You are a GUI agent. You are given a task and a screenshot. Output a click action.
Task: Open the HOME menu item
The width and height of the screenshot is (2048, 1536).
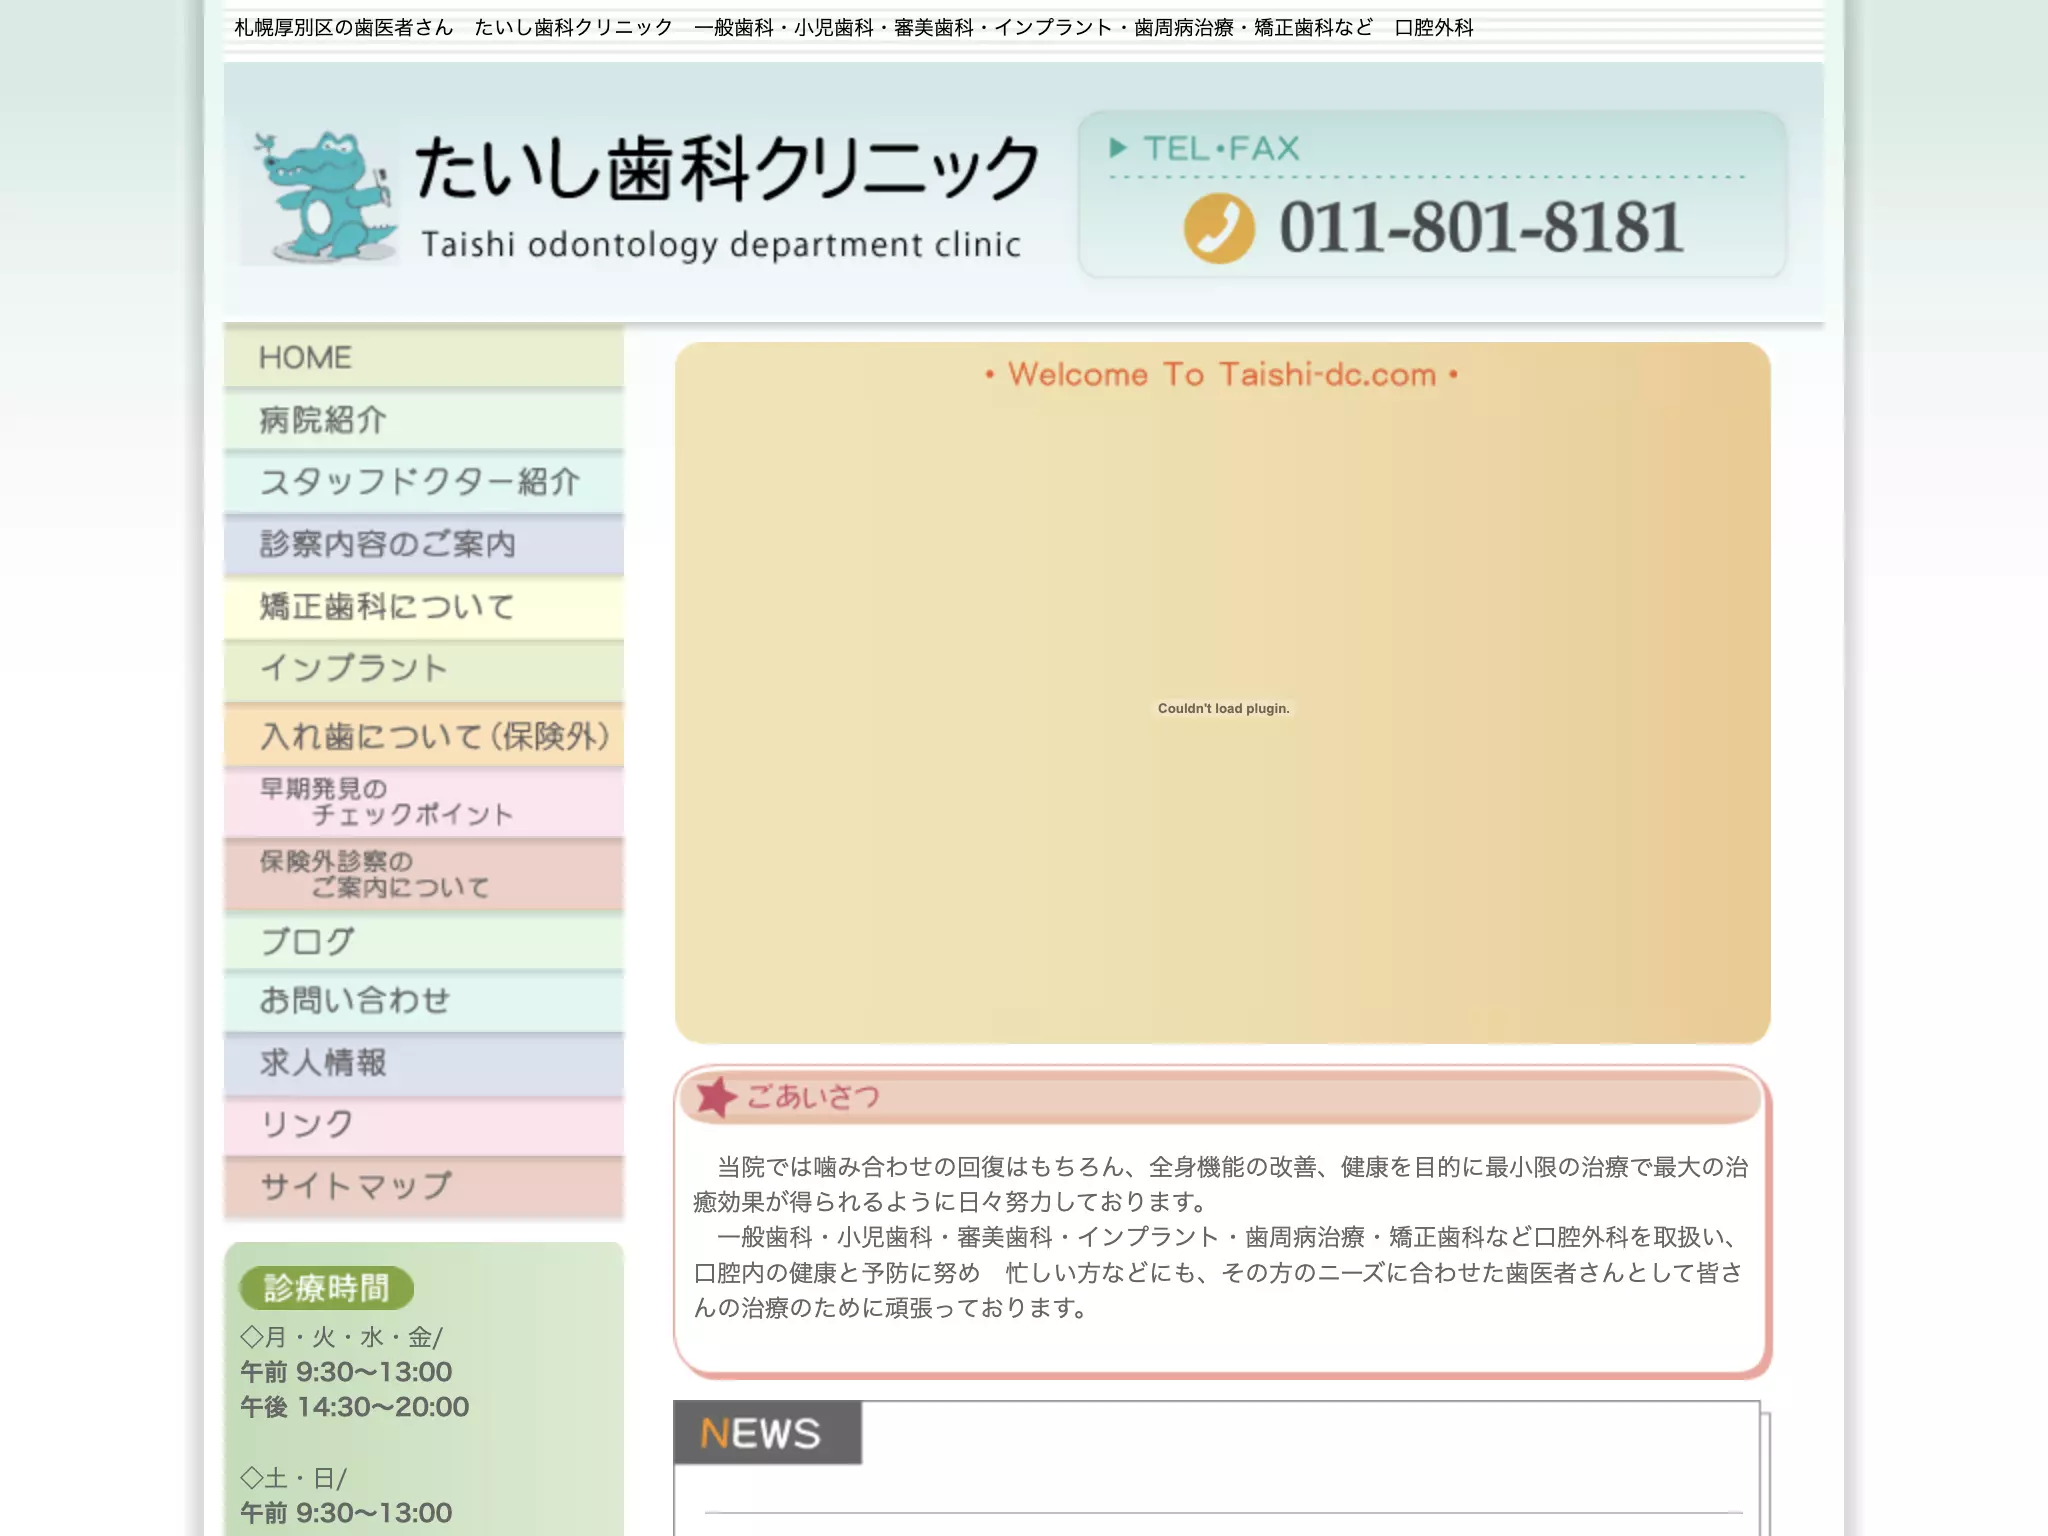[x=424, y=358]
